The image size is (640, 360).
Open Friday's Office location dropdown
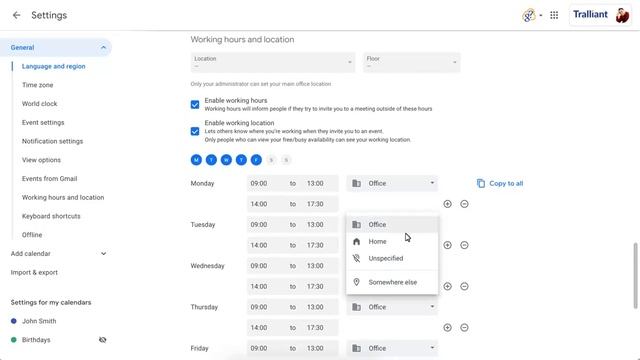[x=392, y=348]
